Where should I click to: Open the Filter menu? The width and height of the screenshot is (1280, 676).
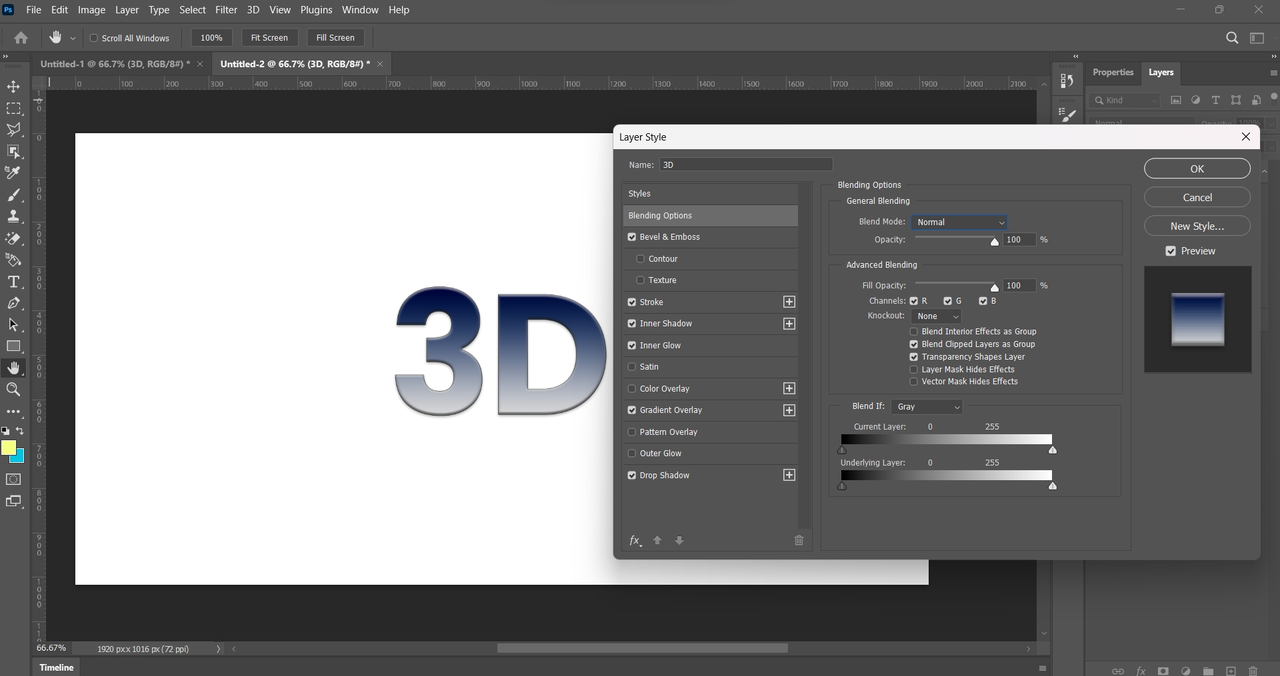226,10
